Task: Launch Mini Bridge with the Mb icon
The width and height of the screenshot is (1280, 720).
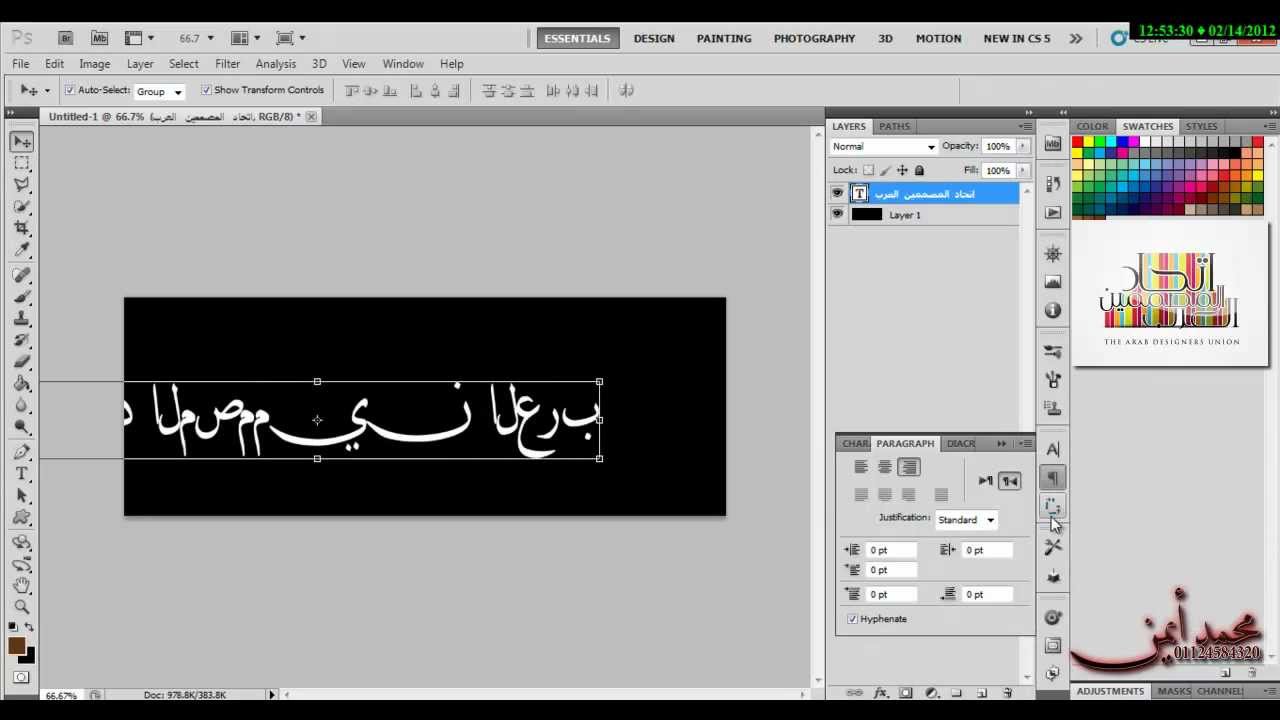Action: pos(99,38)
